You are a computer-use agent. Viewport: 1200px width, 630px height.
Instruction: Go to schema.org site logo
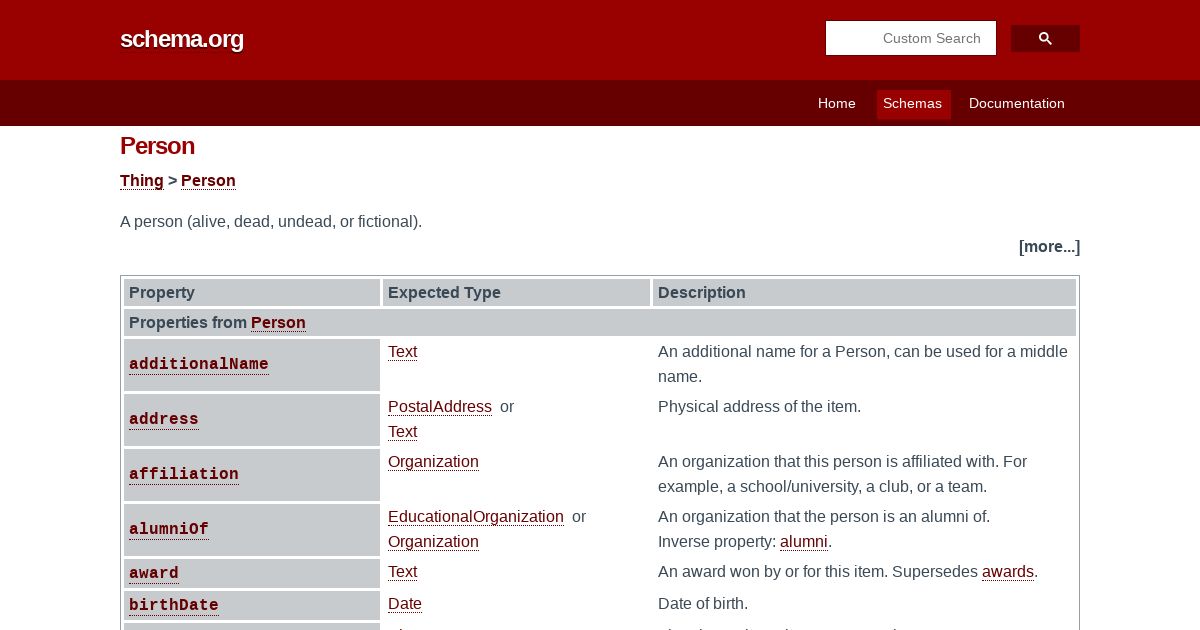(182, 39)
